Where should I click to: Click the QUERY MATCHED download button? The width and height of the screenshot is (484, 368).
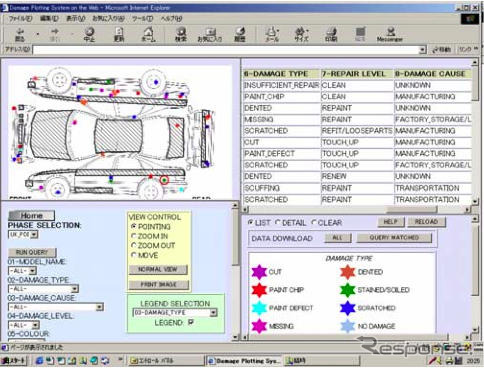[394, 238]
